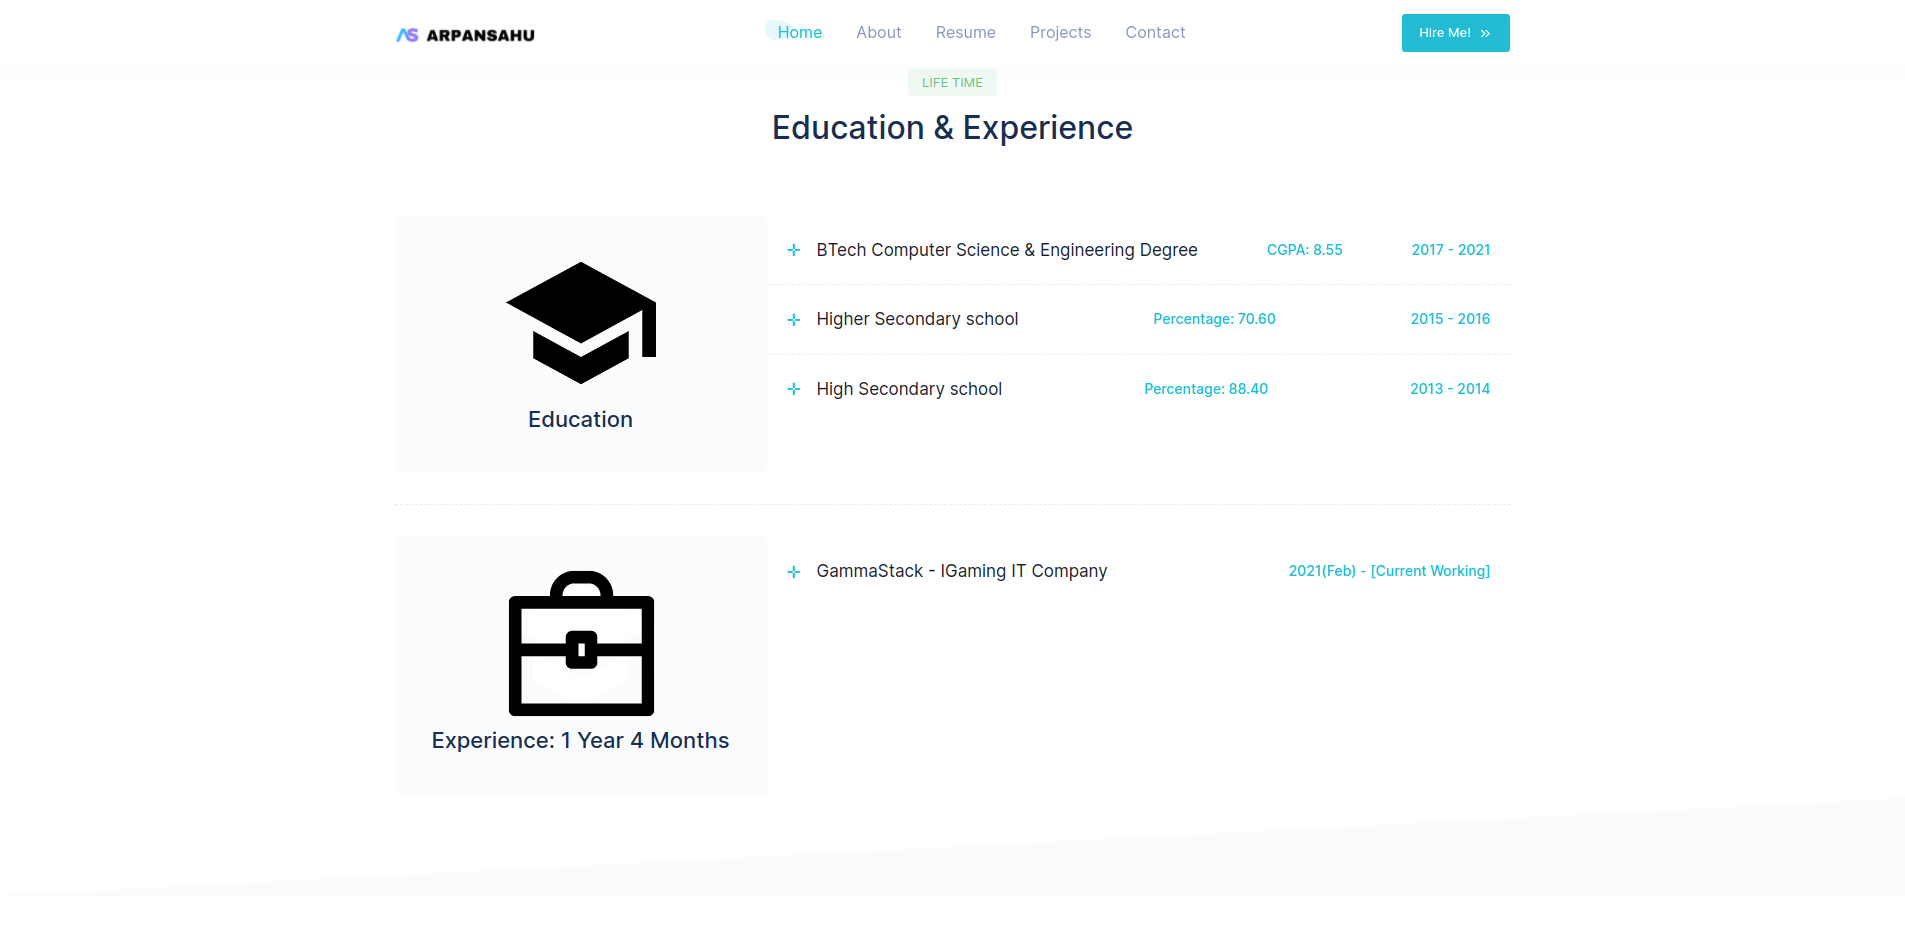
Task: Open the Projects nav link
Action: tap(1060, 32)
